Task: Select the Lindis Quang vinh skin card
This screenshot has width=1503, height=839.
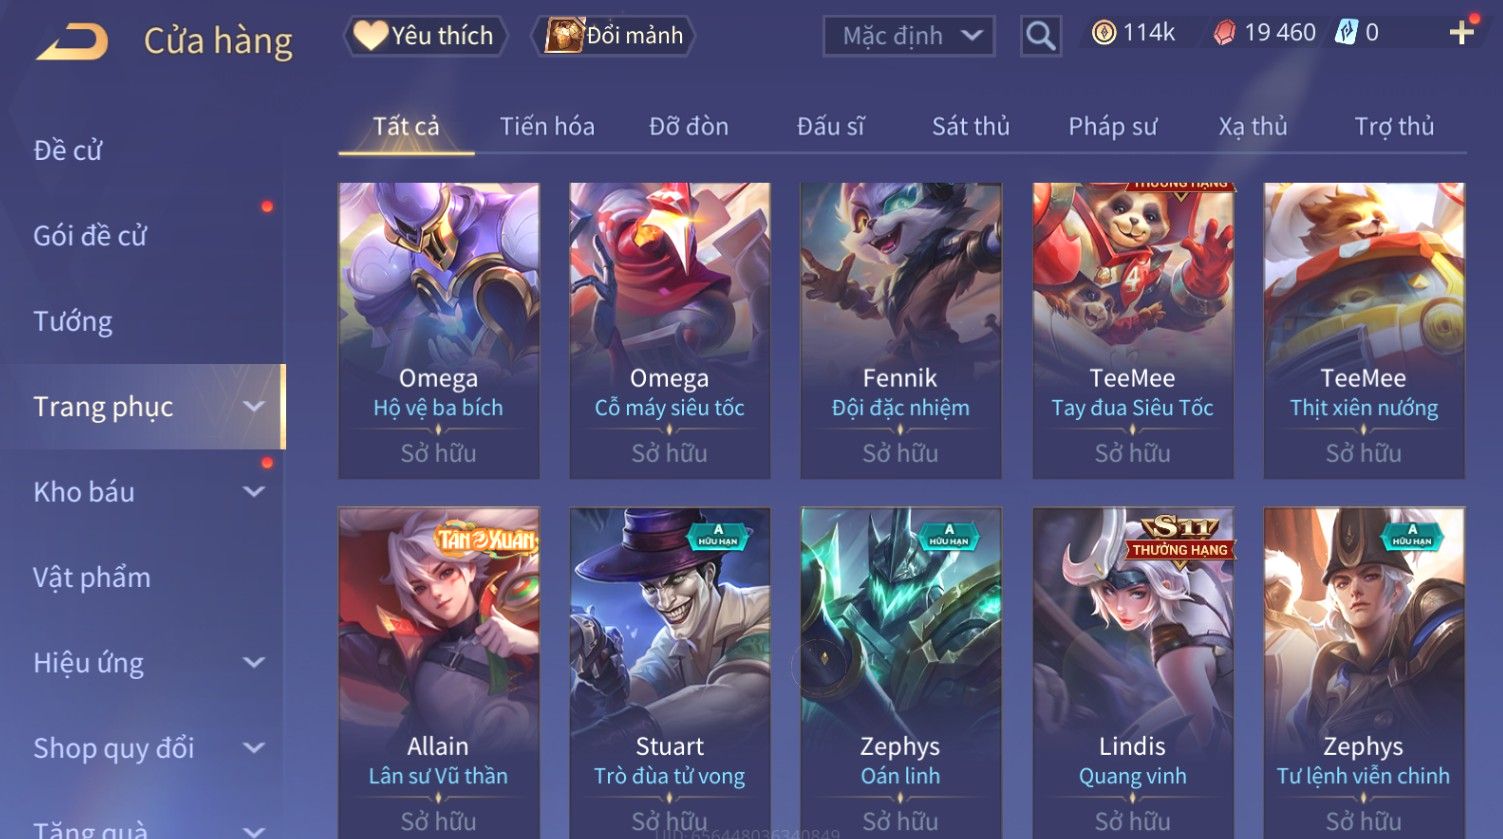Action: [x=1132, y=672]
